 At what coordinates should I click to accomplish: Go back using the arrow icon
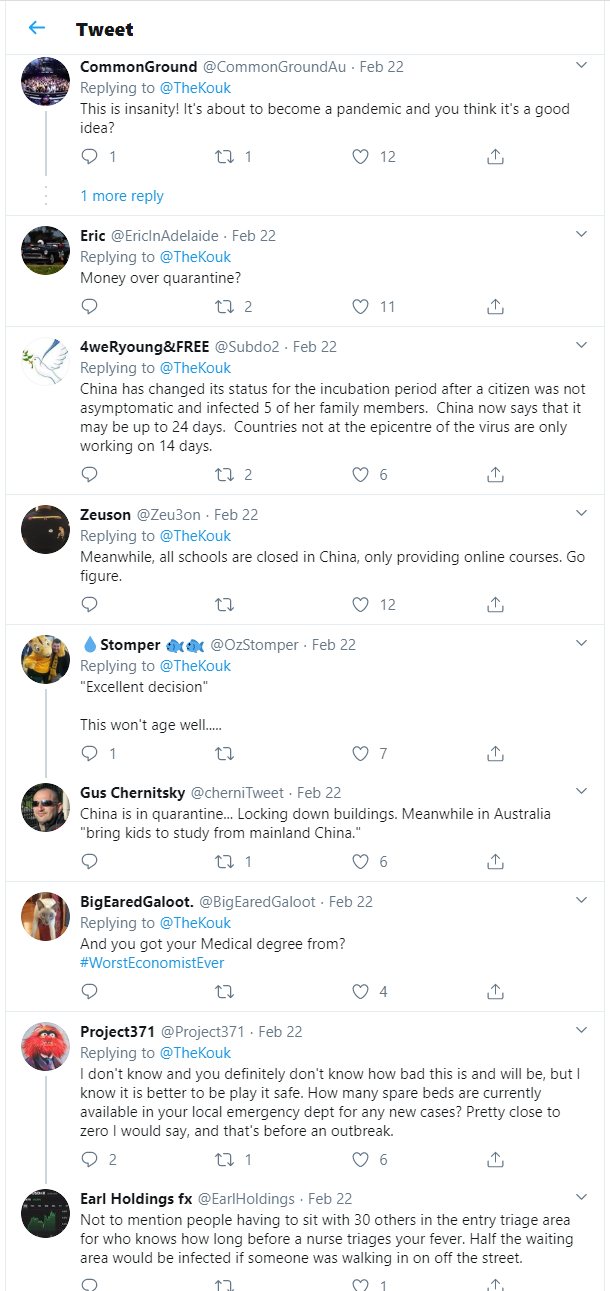pos(37,28)
